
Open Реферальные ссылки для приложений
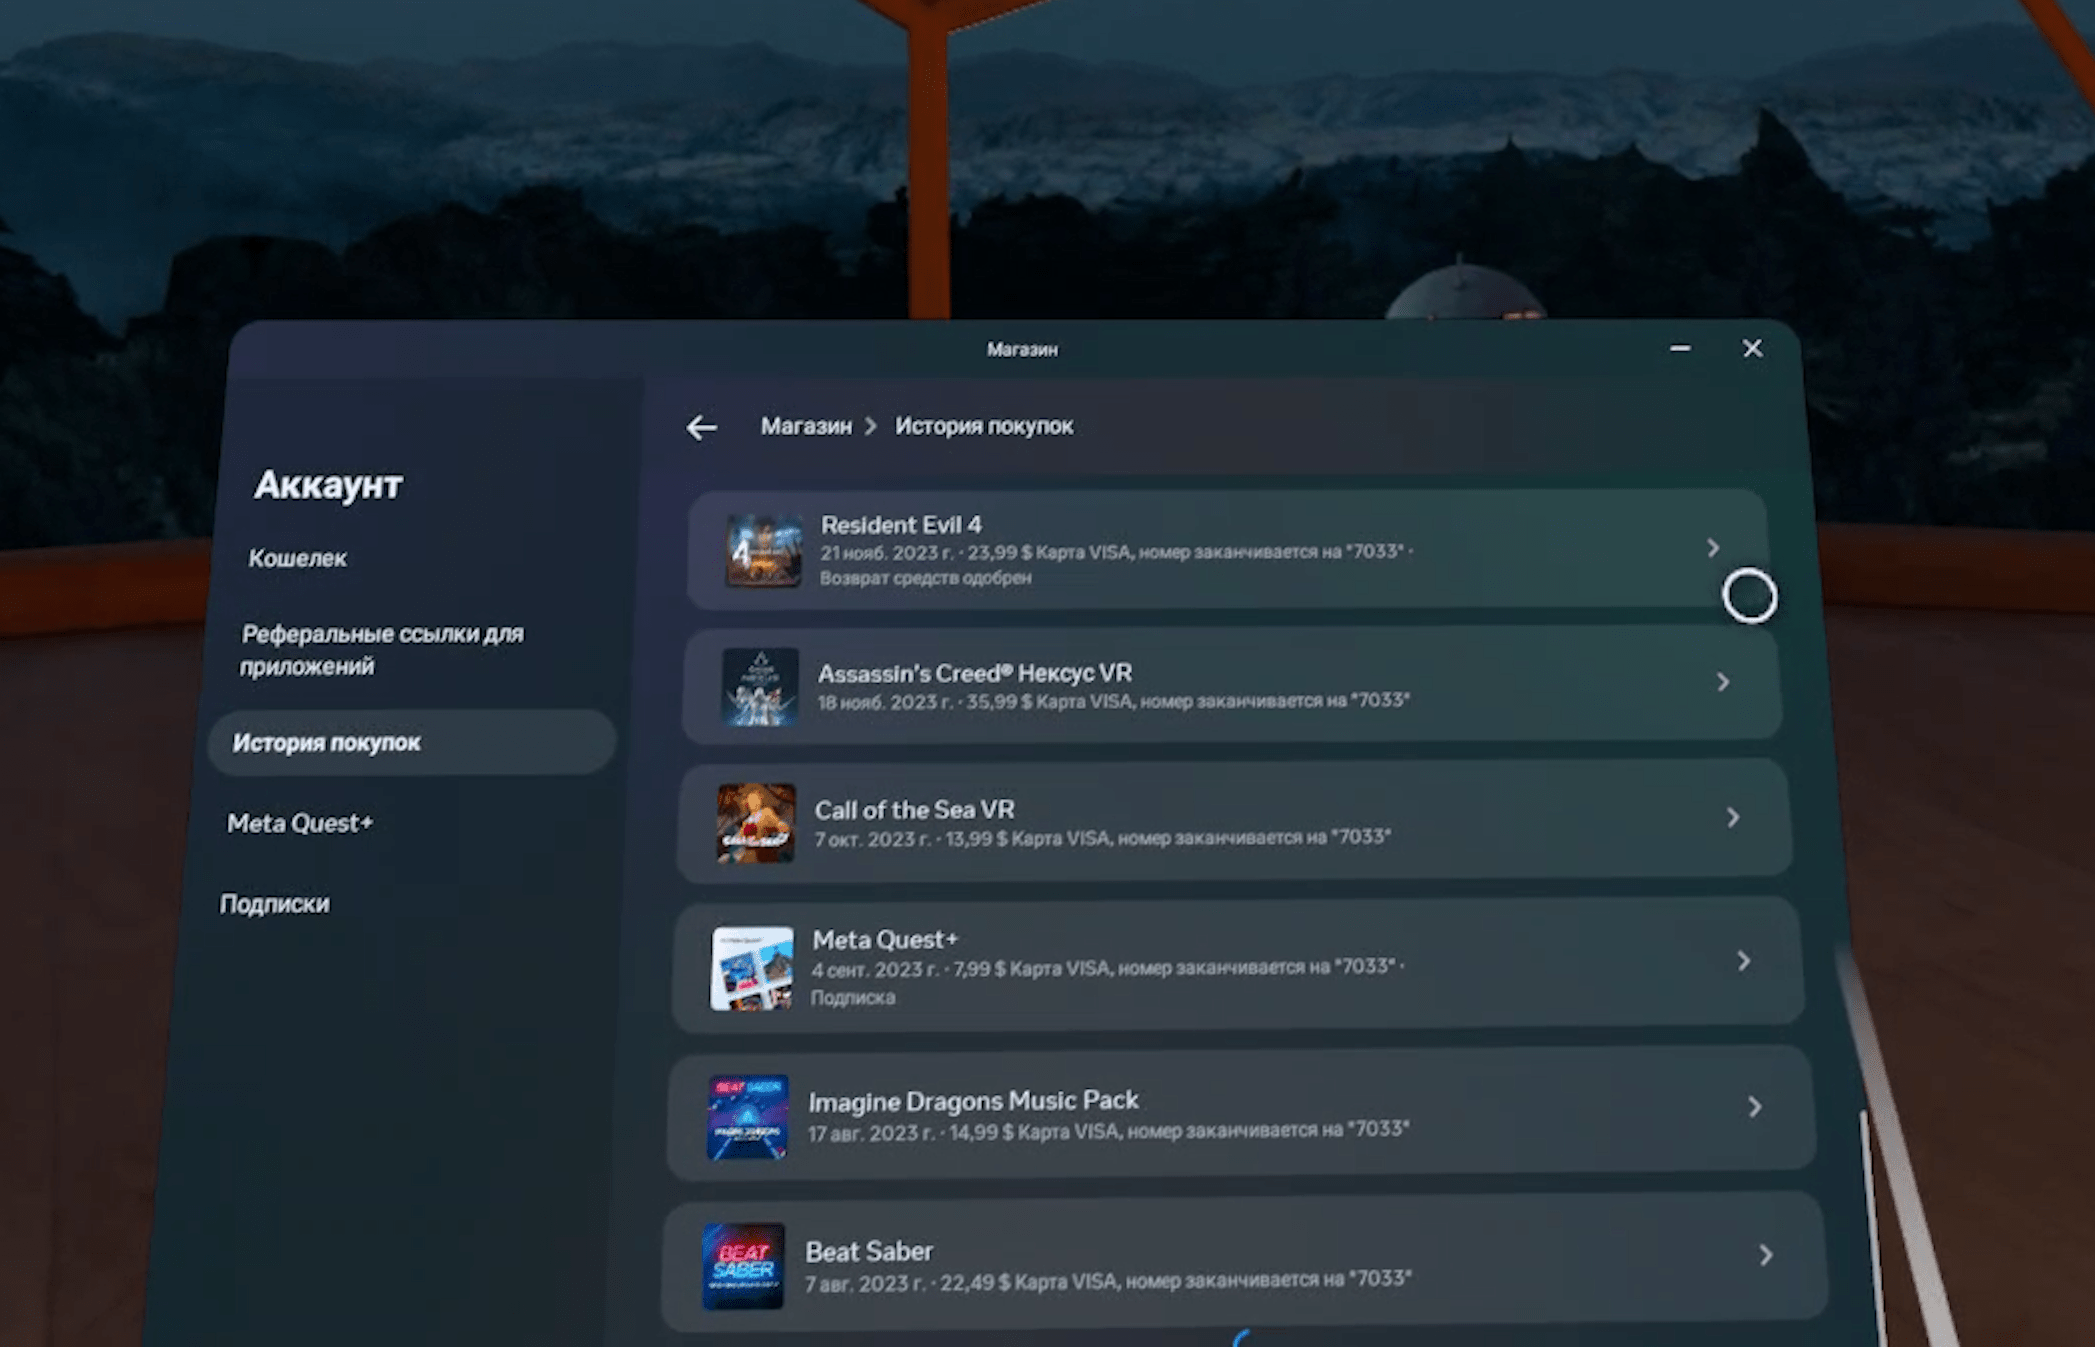click(x=380, y=650)
